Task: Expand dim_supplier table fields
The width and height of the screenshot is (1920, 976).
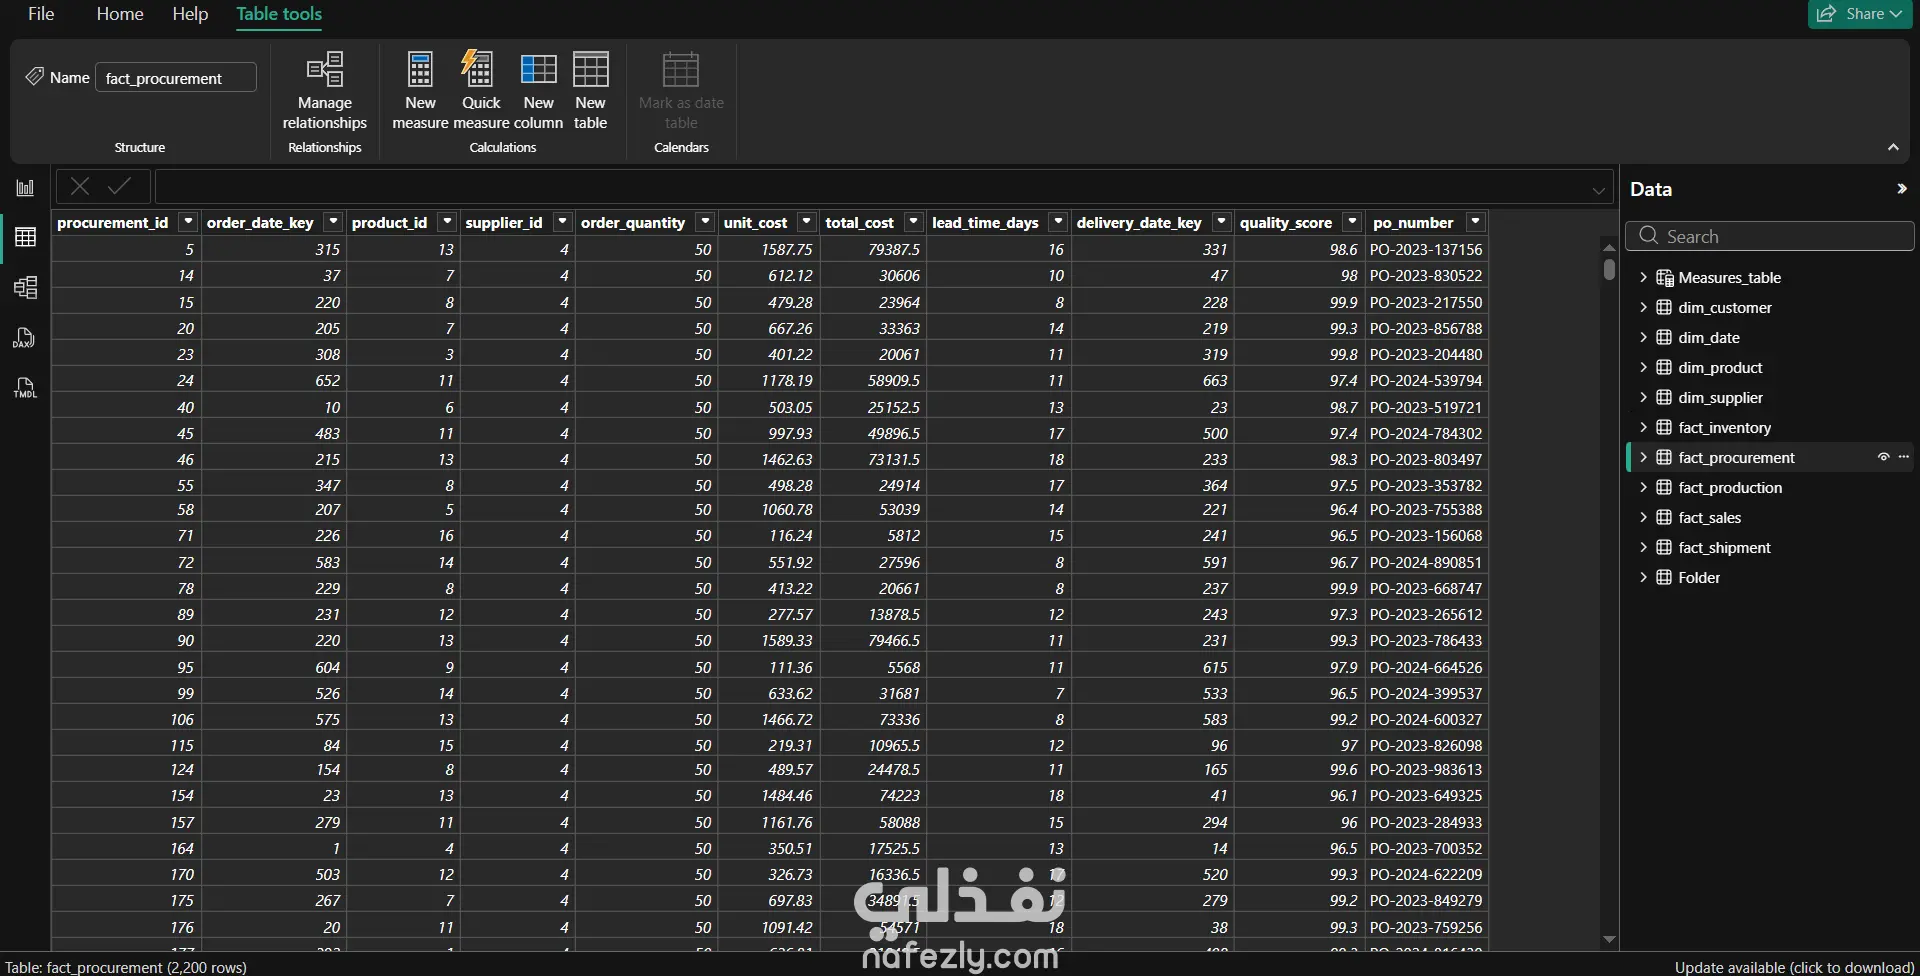Action: (x=1643, y=397)
